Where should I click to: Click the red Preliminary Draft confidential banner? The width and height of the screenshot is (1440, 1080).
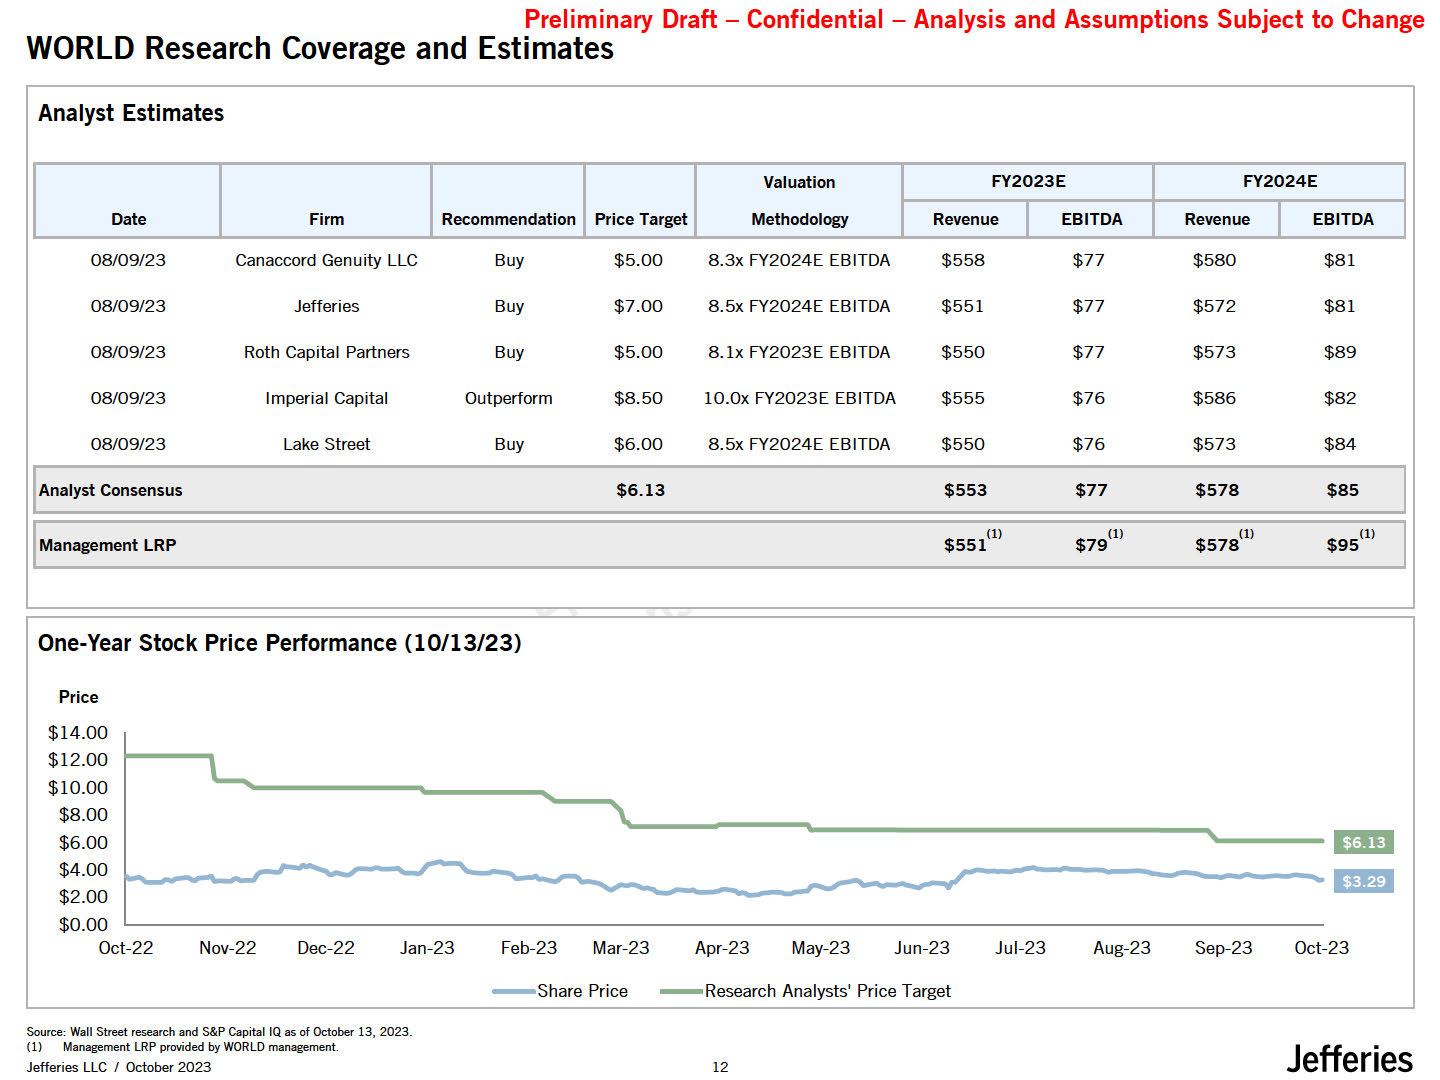[x=974, y=20]
